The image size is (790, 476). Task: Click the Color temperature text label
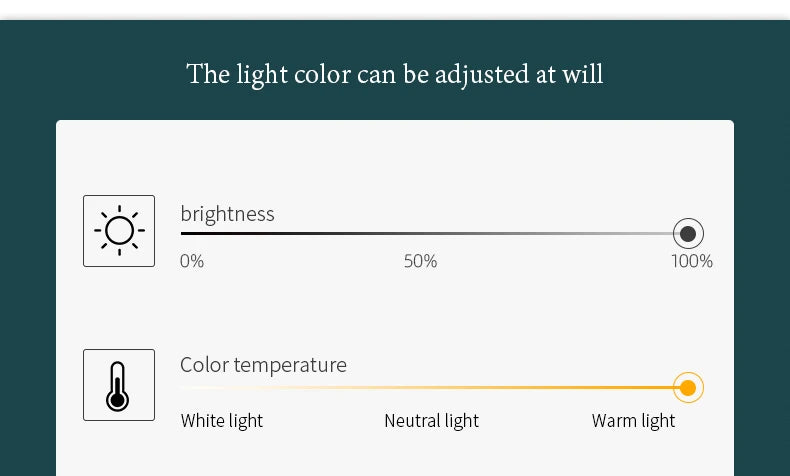click(x=264, y=365)
